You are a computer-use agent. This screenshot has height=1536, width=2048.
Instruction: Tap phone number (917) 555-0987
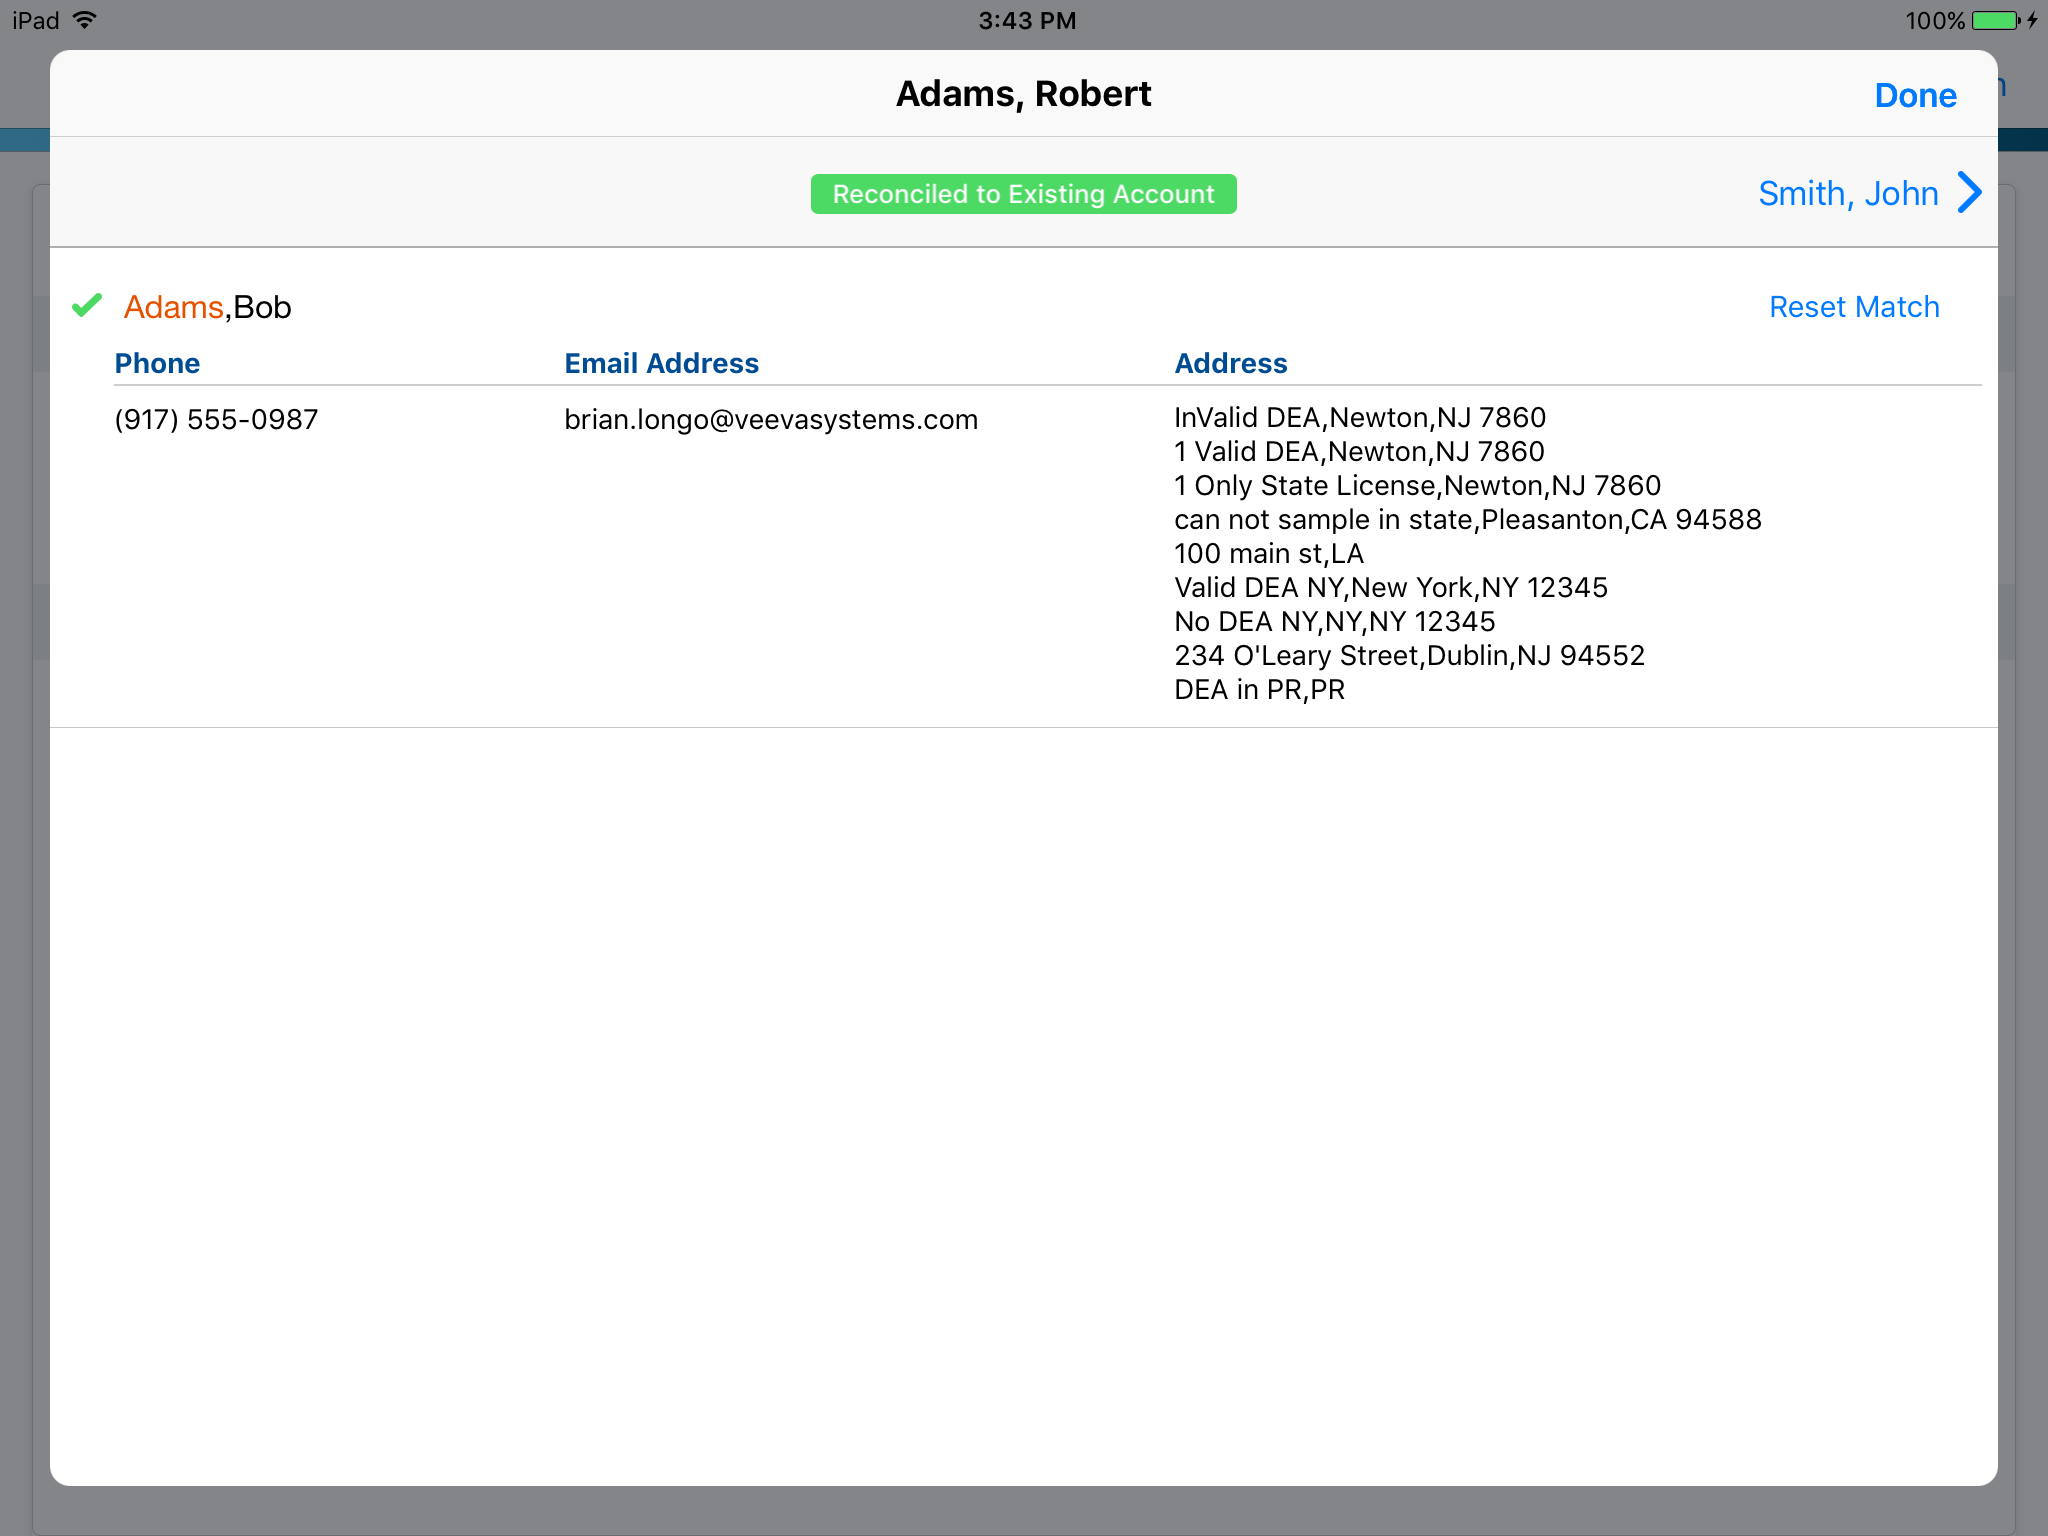click(216, 419)
